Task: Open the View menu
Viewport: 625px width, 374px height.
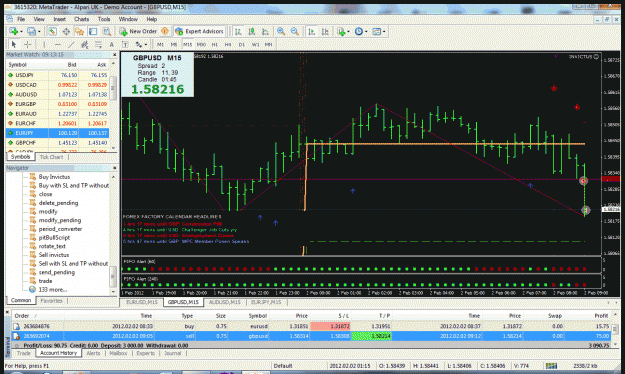Action: (x=39, y=19)
